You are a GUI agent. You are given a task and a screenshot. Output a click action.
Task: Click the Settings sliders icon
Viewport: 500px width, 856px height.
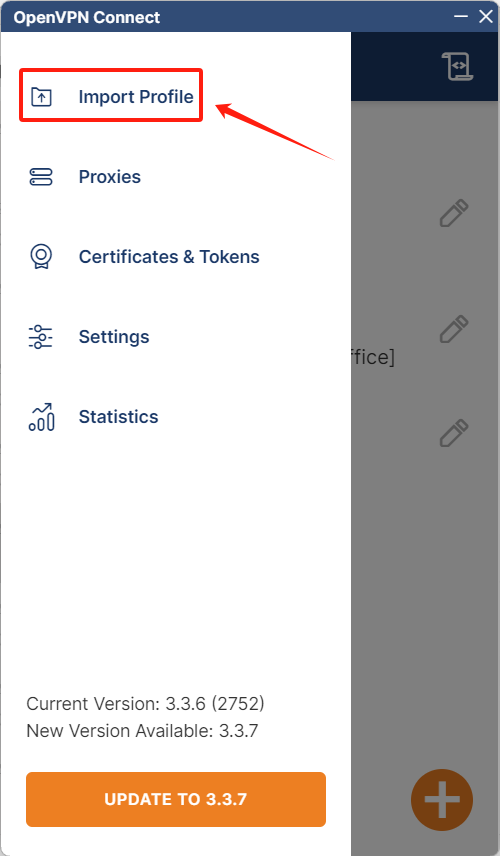[40, 337]
